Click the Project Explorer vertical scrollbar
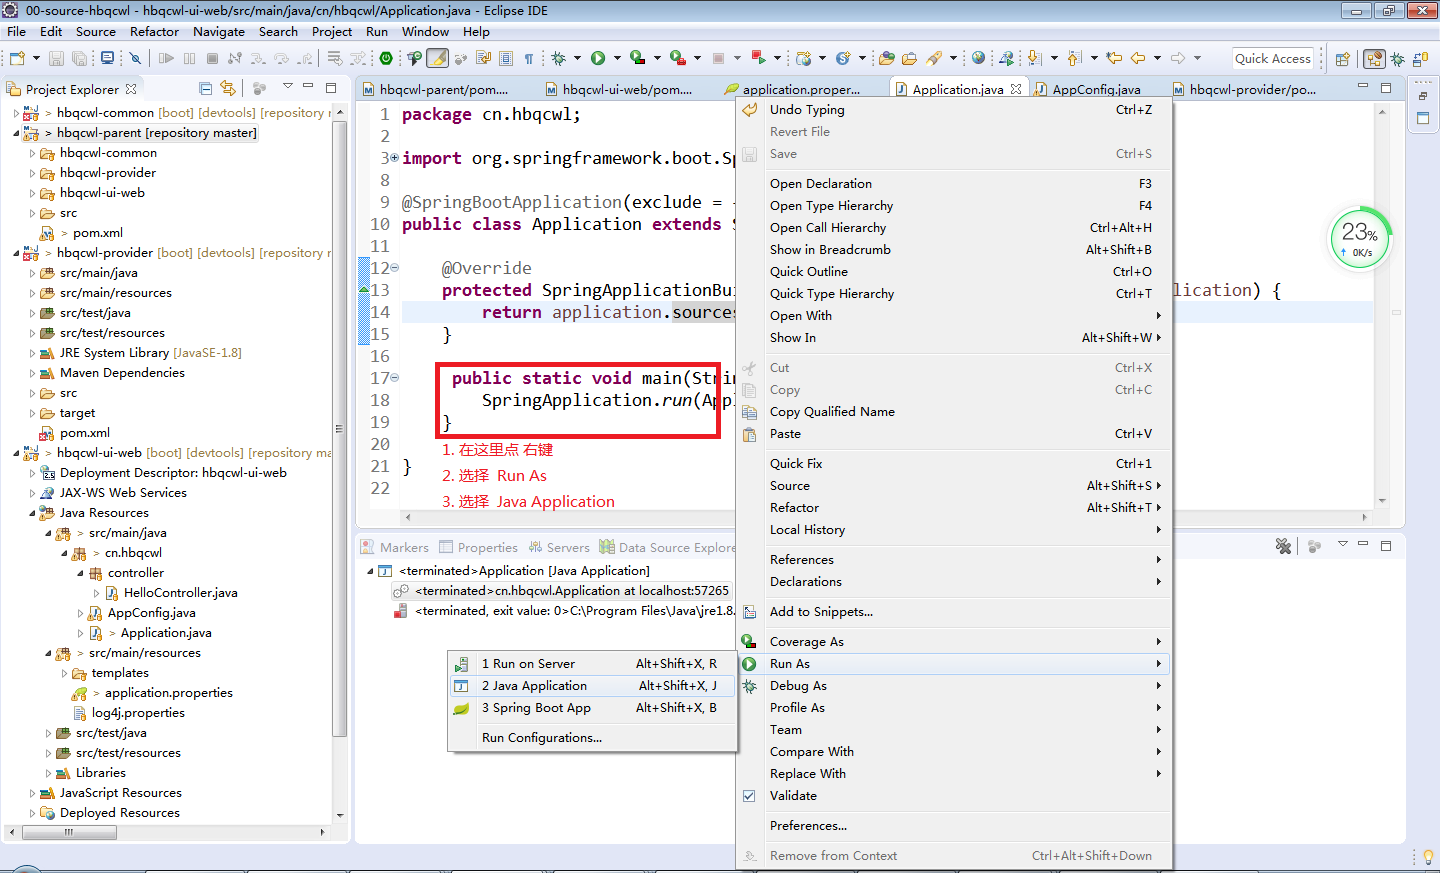Screen dimensions: 1440x873 [340, 430]
